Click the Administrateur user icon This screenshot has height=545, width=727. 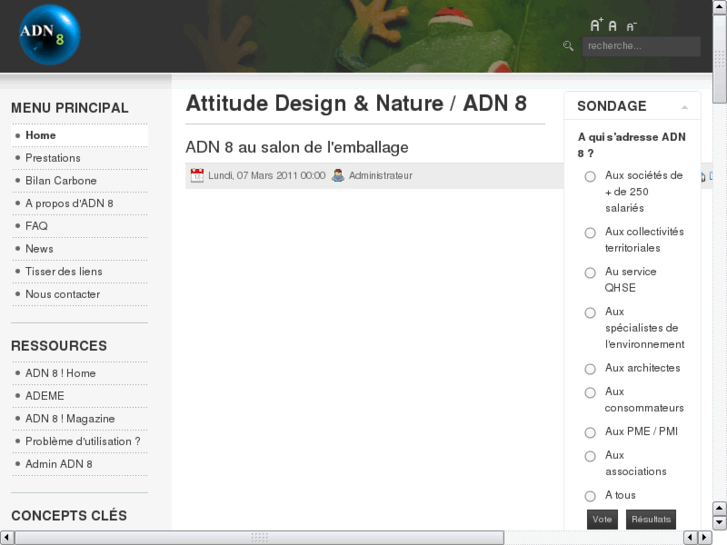(338, 175)
